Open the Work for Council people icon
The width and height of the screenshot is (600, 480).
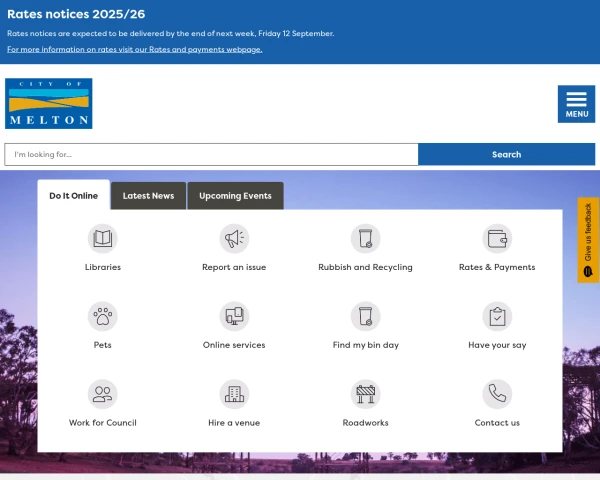[102, 394]
